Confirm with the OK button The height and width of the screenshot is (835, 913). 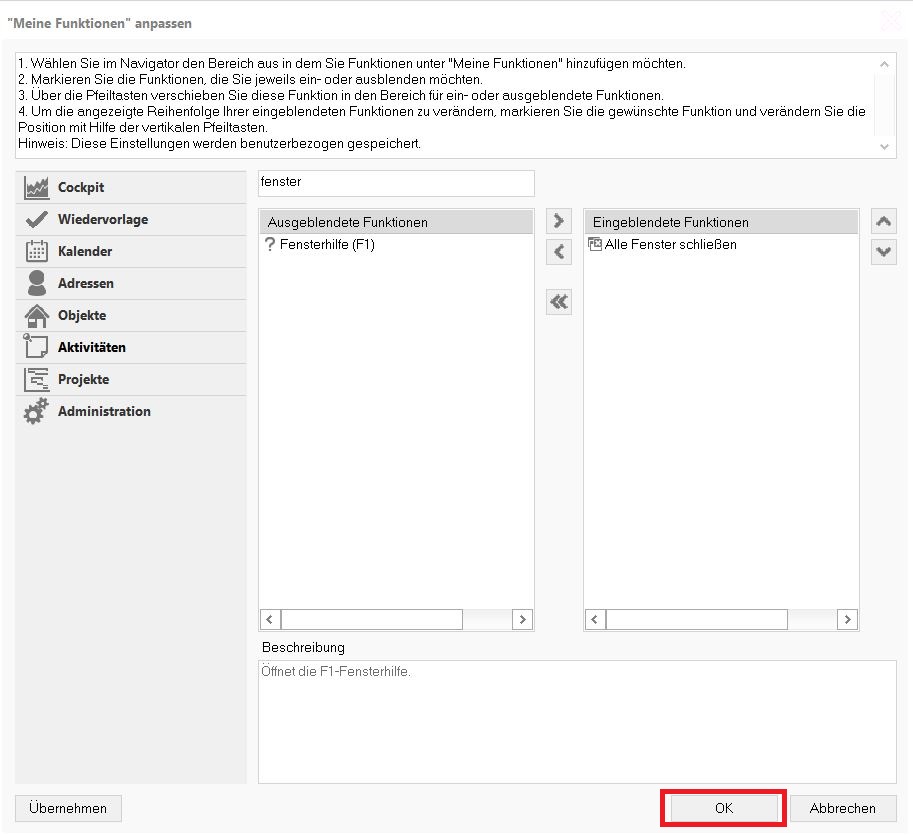pos(723,808)
